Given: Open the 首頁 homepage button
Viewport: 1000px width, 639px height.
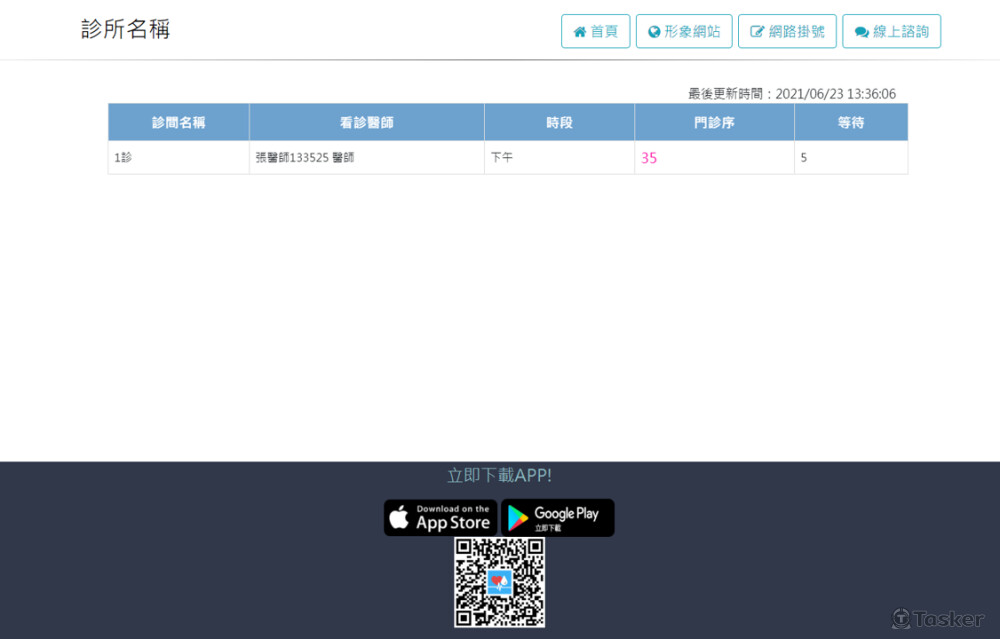Looking at the screenshot, I should 595,31.
